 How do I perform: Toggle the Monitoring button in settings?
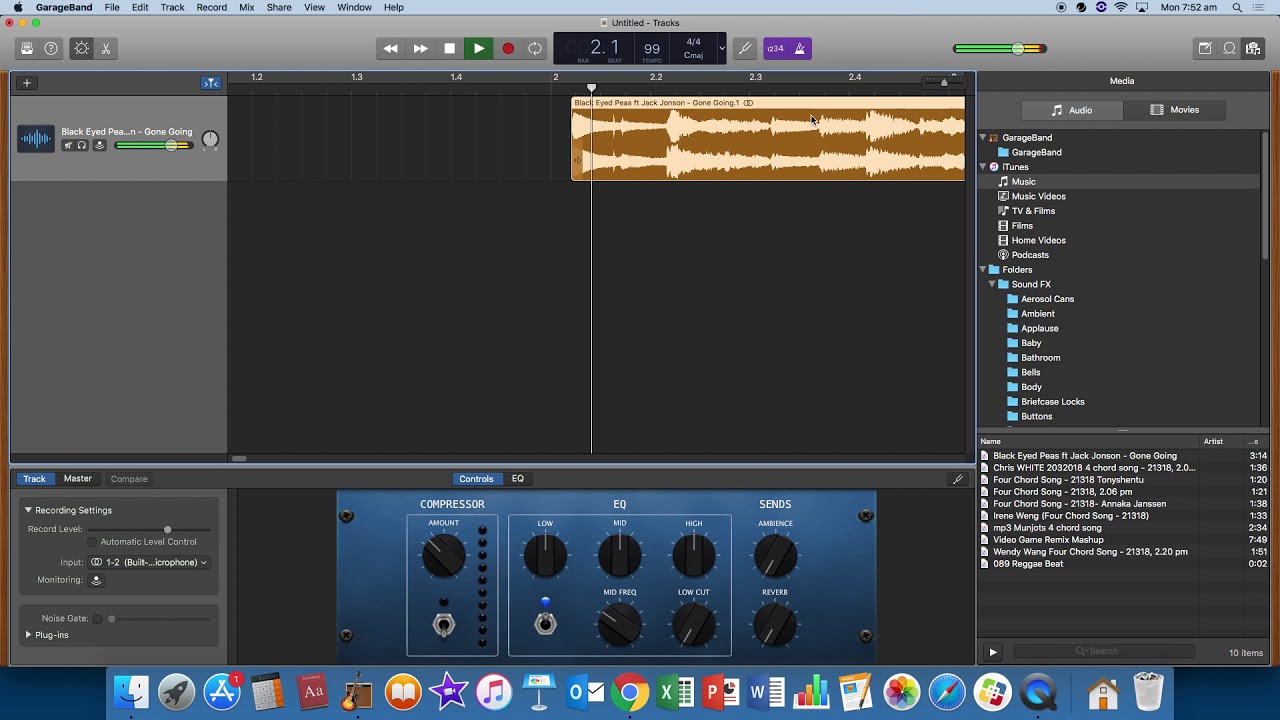coord(96,580)
